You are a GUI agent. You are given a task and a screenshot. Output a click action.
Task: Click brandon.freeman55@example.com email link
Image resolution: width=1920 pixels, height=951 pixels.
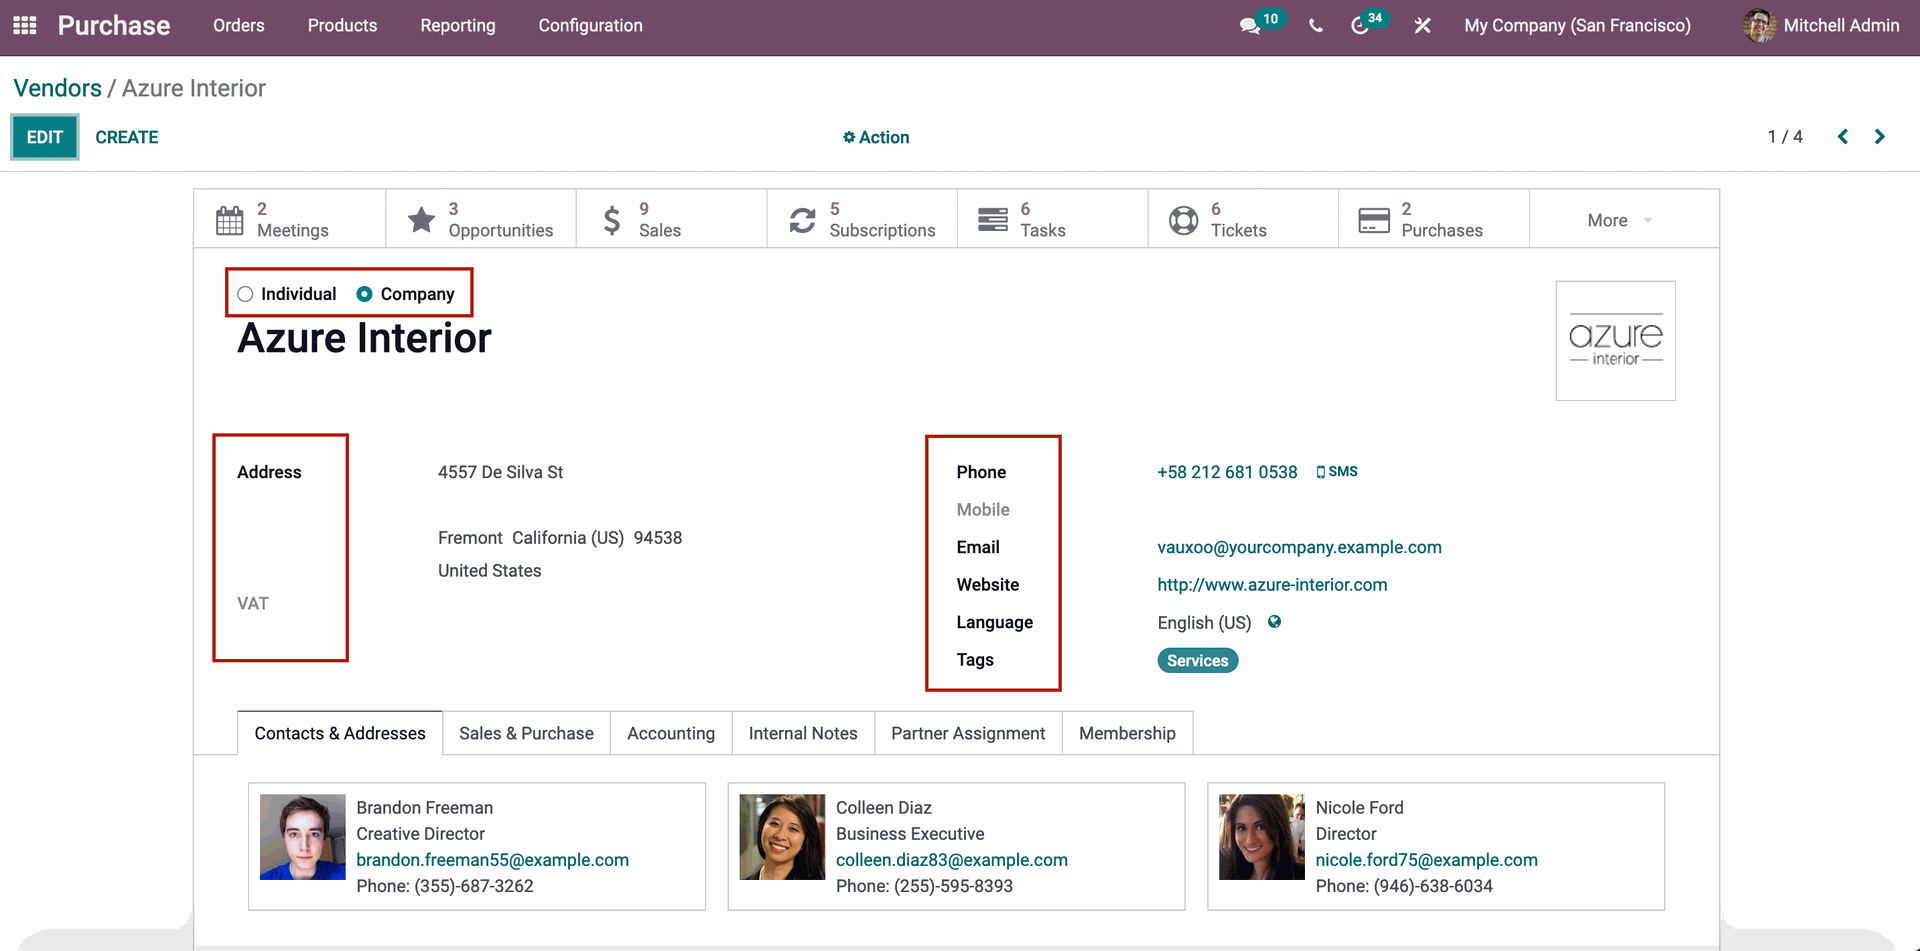pyautogui.click(x=493, y=860)
